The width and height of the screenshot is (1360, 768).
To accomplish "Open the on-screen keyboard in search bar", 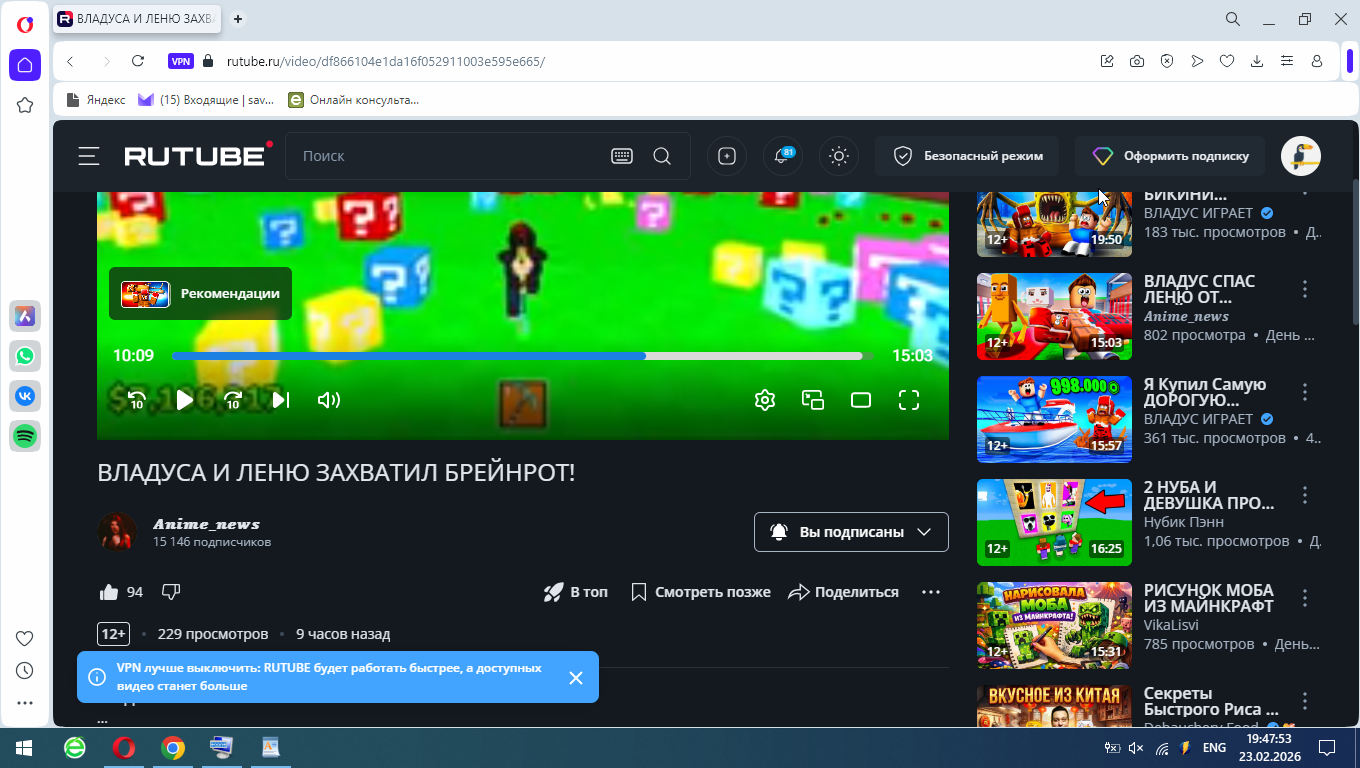I will click(x=621, y=156).
